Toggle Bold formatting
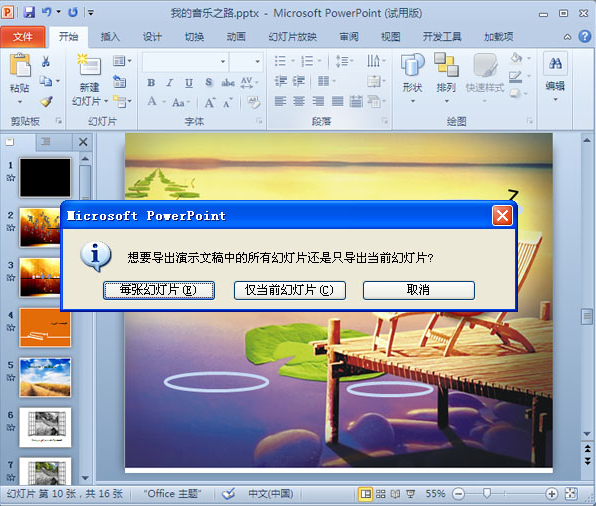Image resolution: width=596 pixels, height=506 pixels. (x=151, y=82)
